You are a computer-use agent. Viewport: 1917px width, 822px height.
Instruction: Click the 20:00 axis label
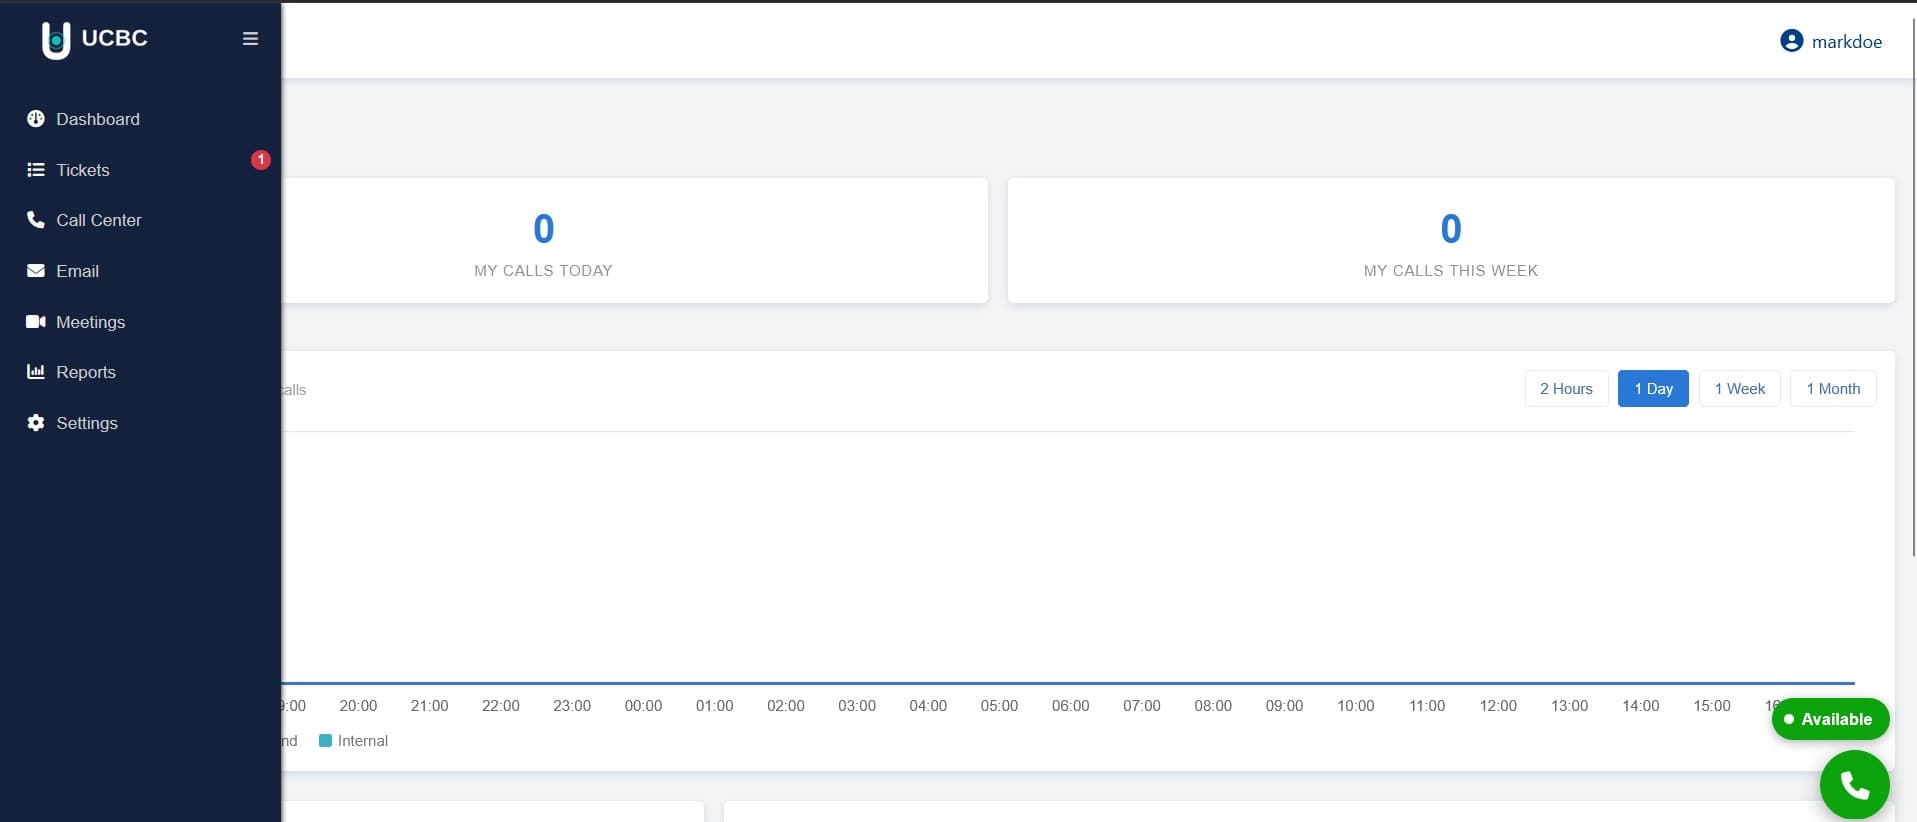coord(358,706)
